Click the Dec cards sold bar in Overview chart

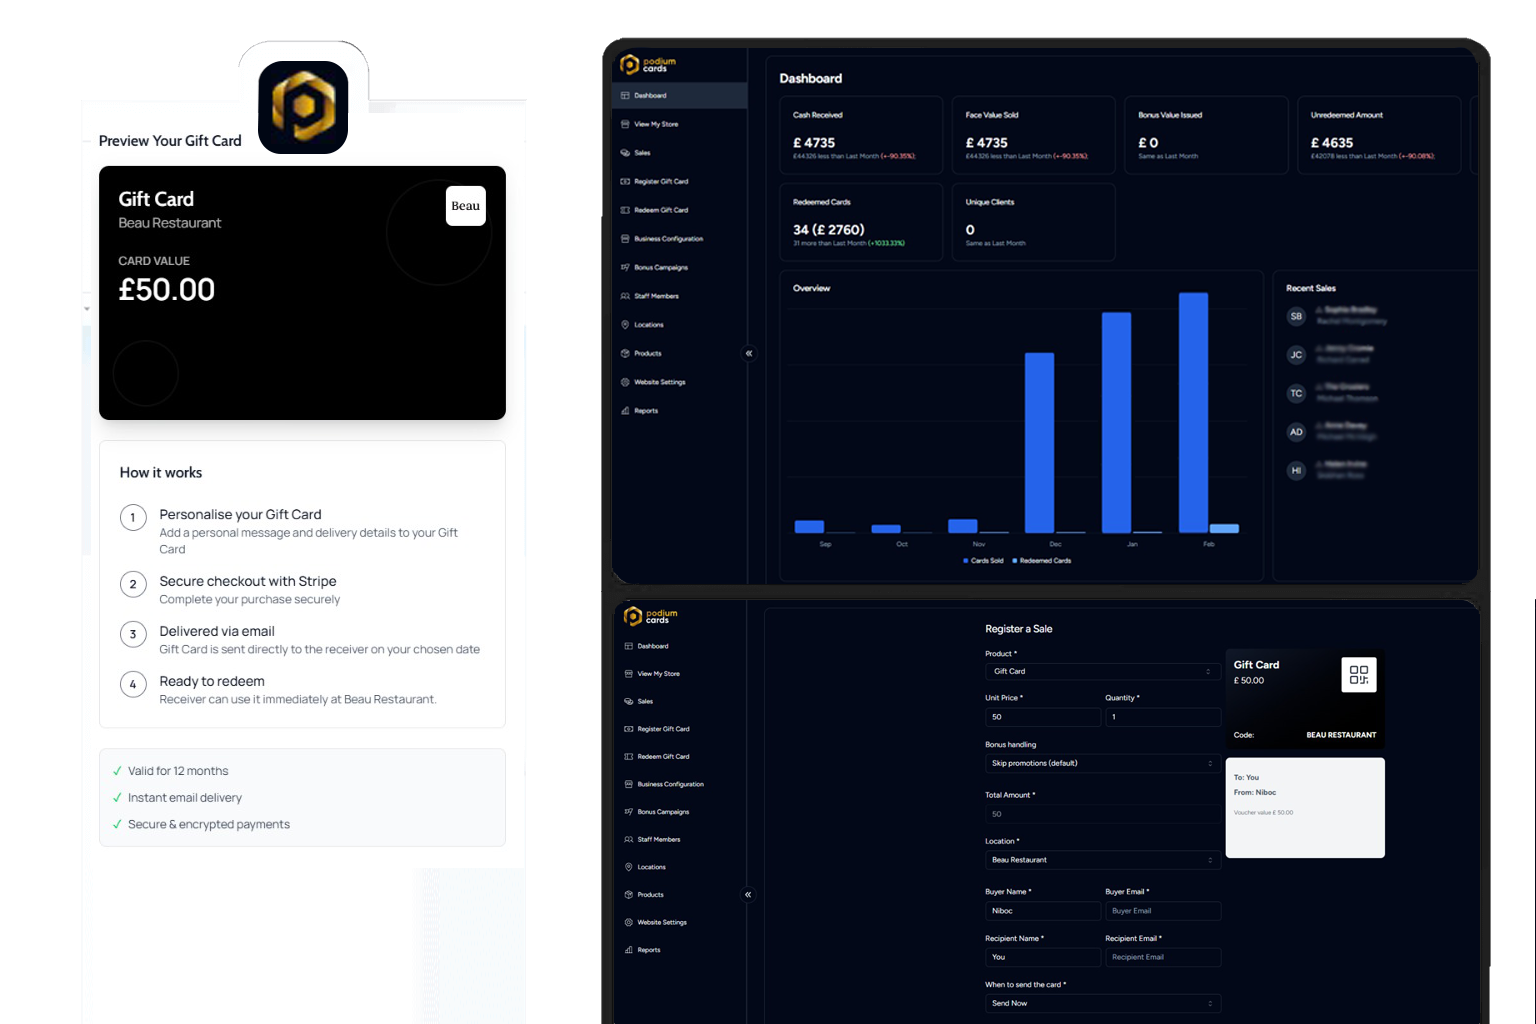click(1040, 442)
